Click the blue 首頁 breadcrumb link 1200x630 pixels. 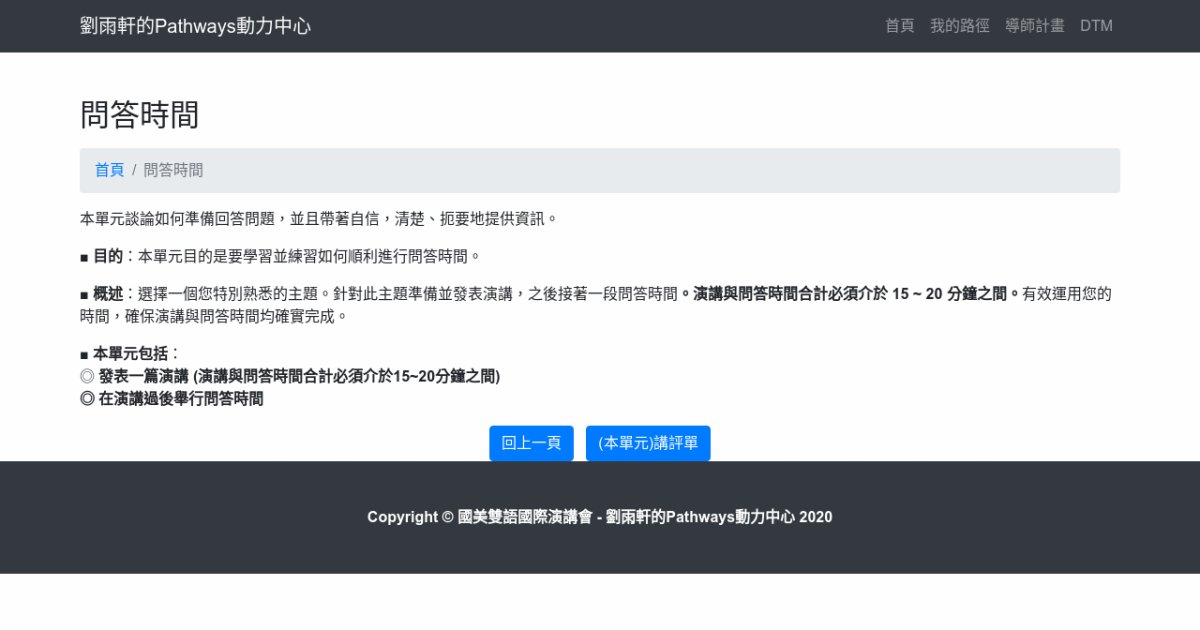pos(109,170)
